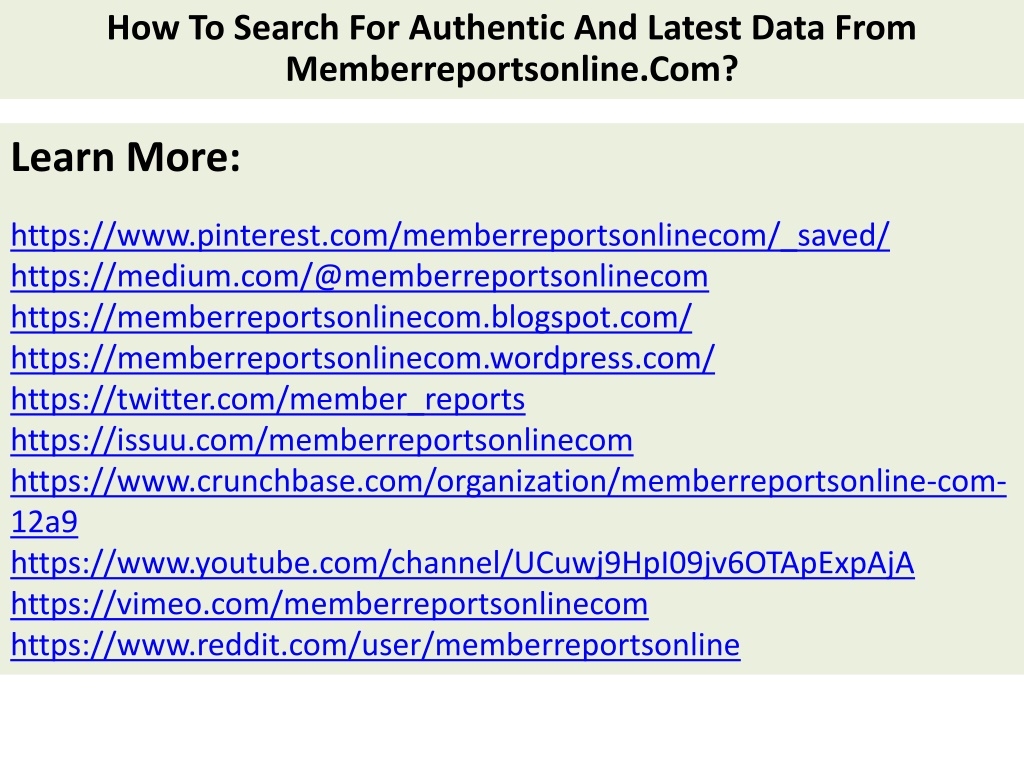Click the 'How To Search For Authentic' title line
This screenshot has height=768, width=1024.
point(511,27)
